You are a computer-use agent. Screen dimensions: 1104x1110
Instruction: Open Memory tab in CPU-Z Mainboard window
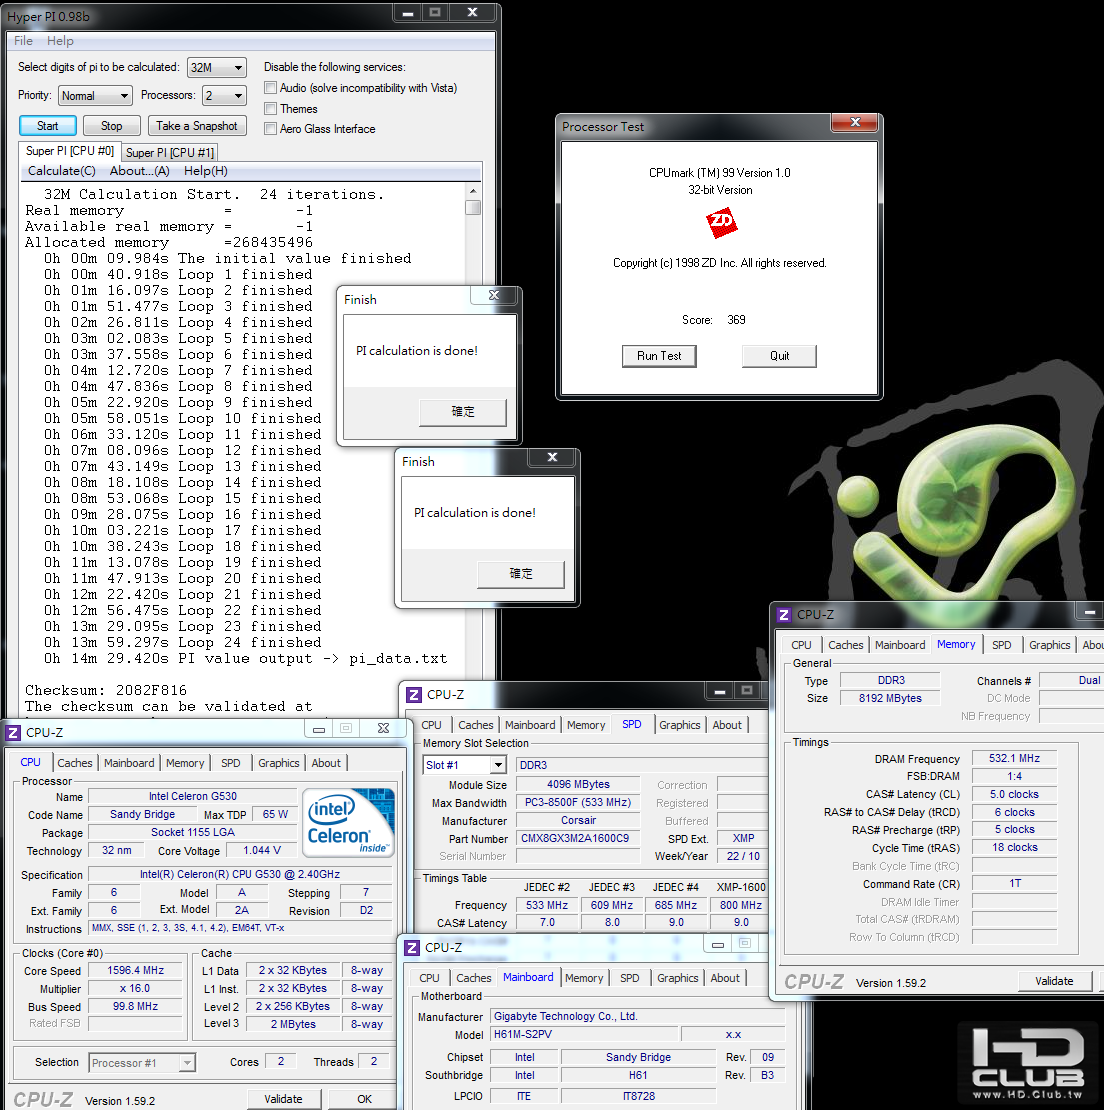click(584, 977)
